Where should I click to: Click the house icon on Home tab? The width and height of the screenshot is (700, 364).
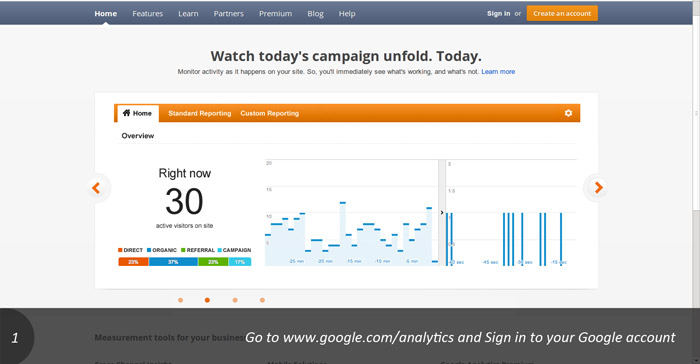click(x=126, y=113)
